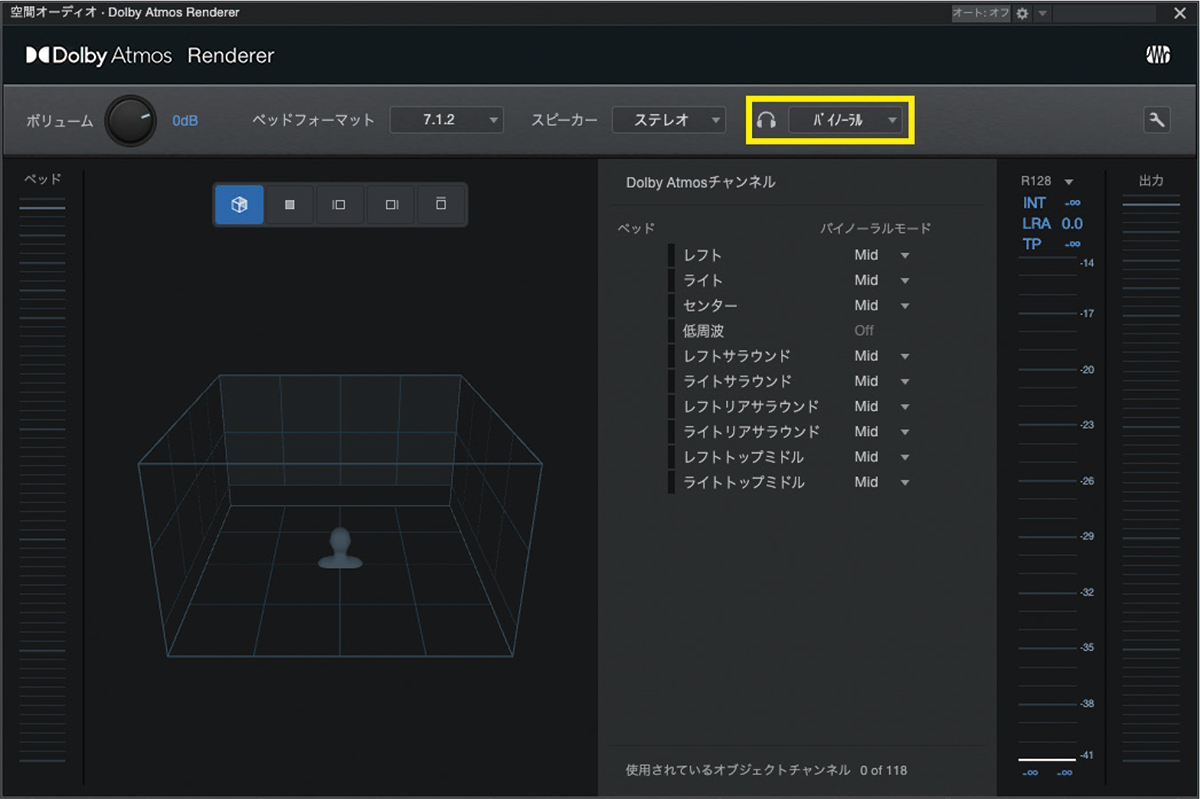Viewport: 1200px width, 799px height.
Task: Click the headphone icon next to binaural selector
Action: pyautogui.click(x=767, y=119)
